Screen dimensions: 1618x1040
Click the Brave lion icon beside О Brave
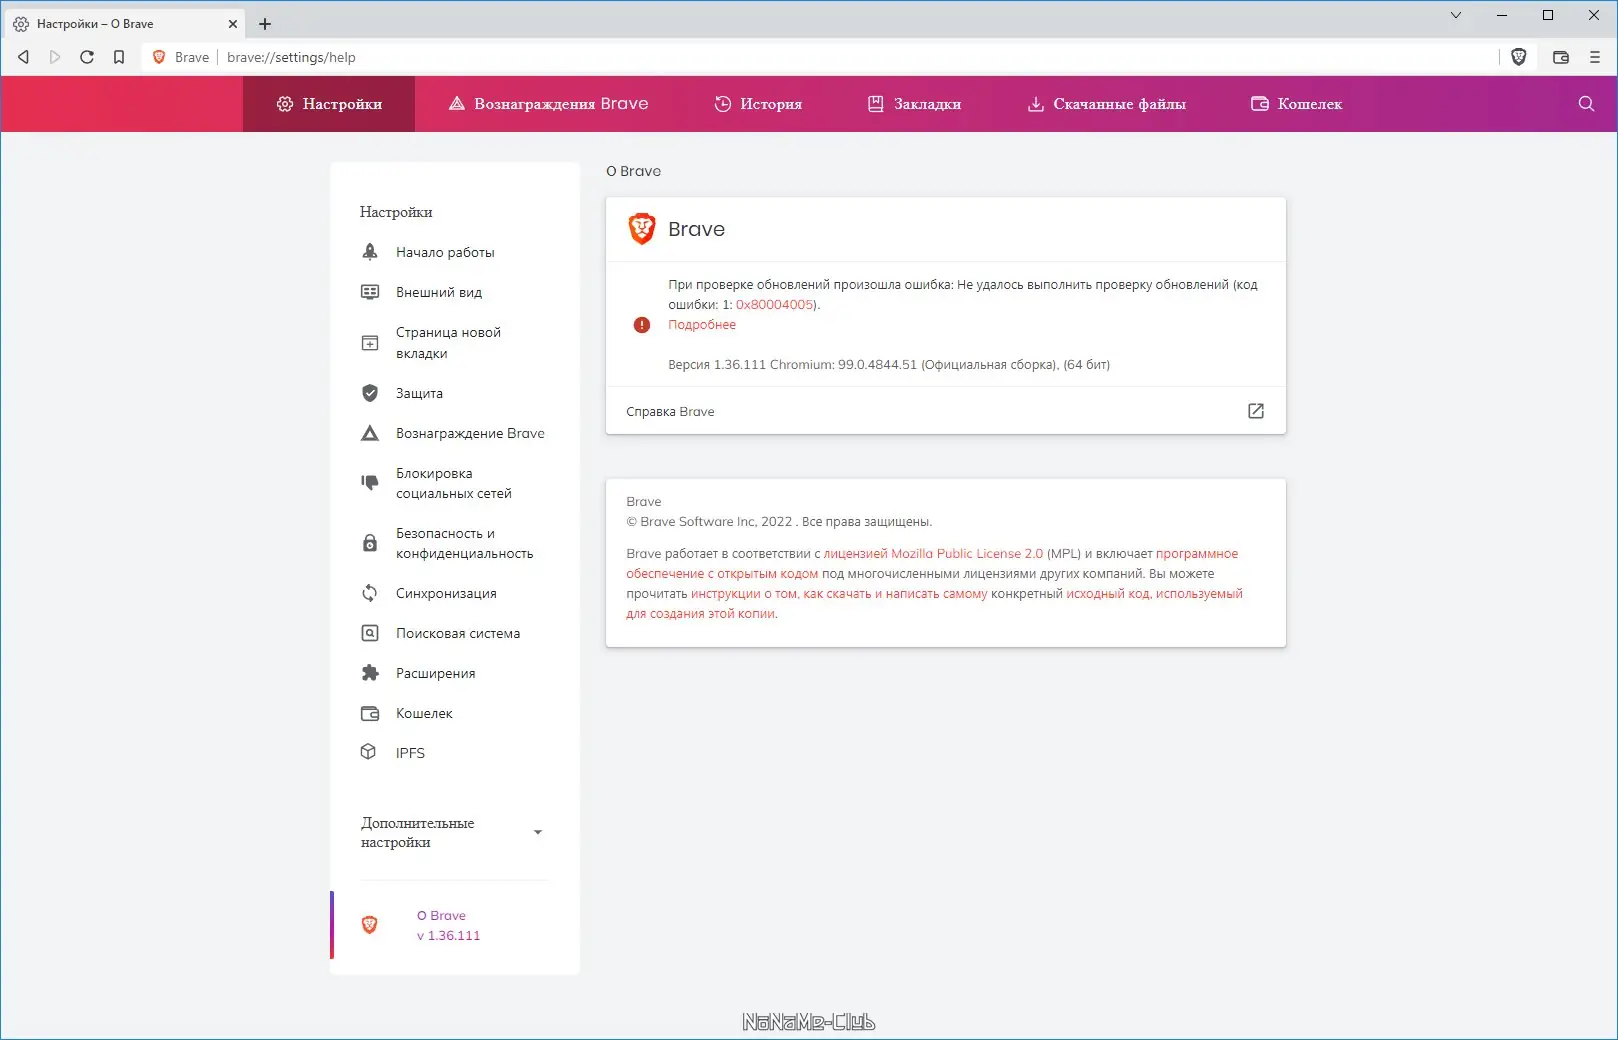point(369,925)
